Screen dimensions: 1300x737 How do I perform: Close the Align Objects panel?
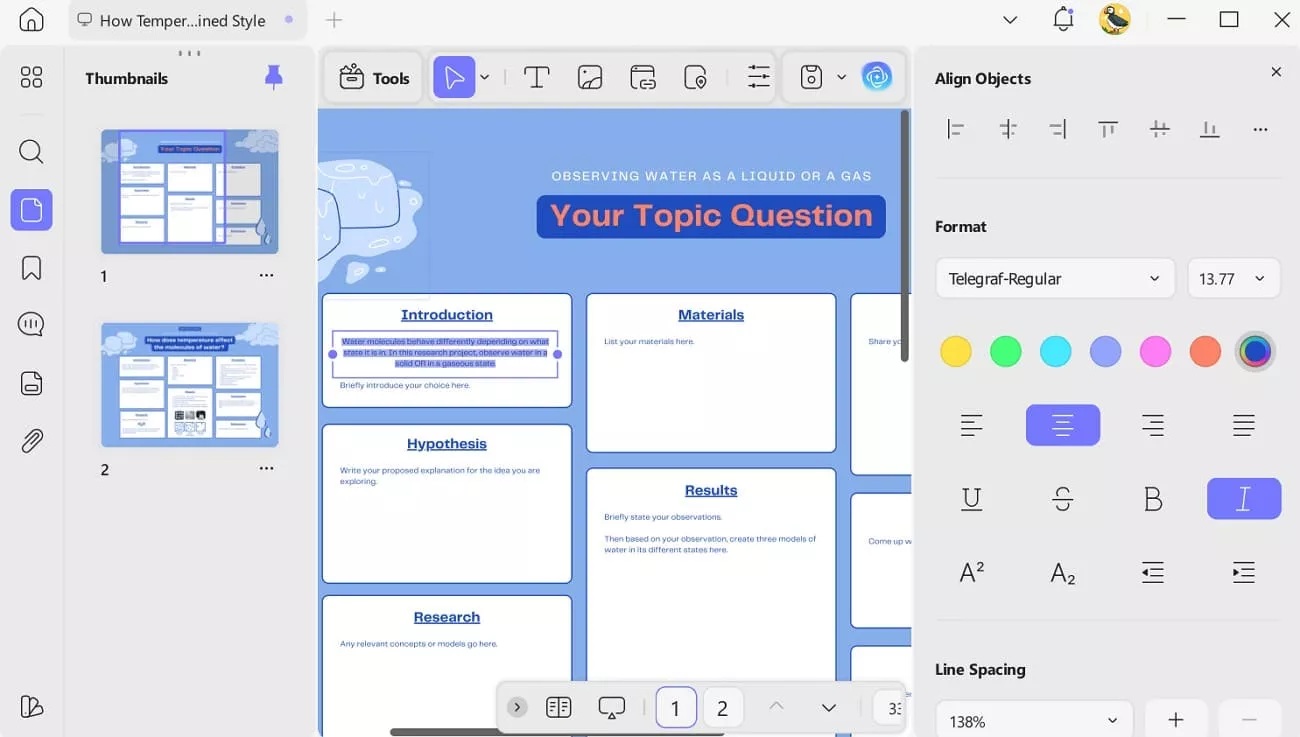[x=1276, y=71]
